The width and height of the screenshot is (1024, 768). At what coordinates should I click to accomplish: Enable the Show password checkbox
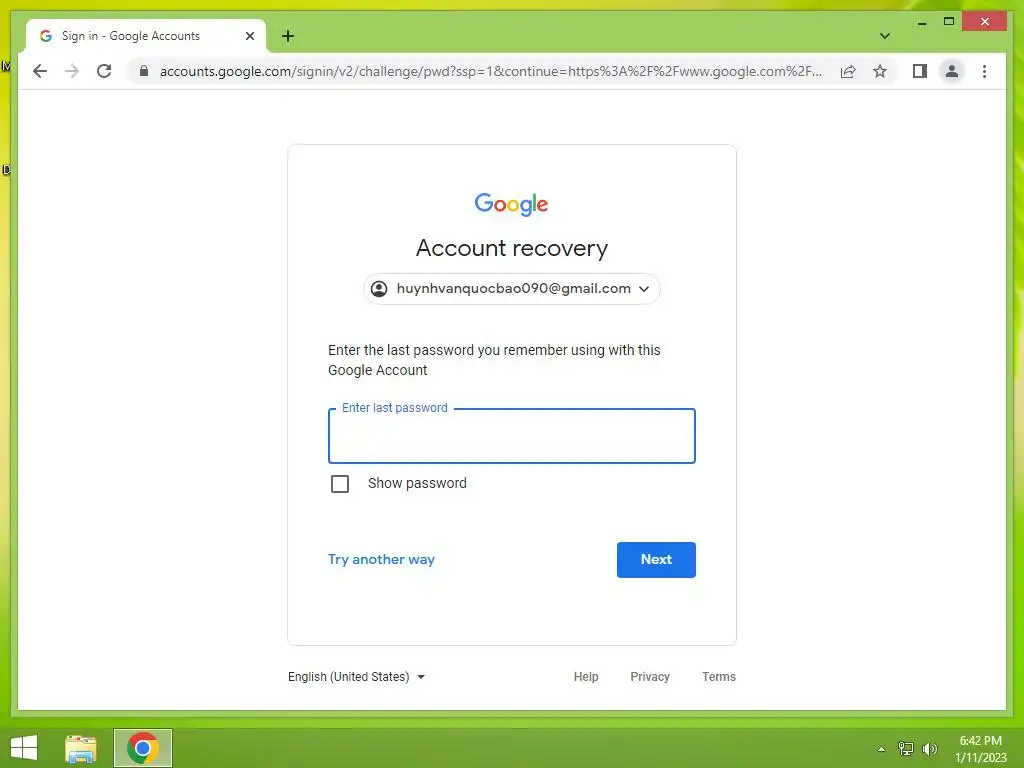[340, 484]
